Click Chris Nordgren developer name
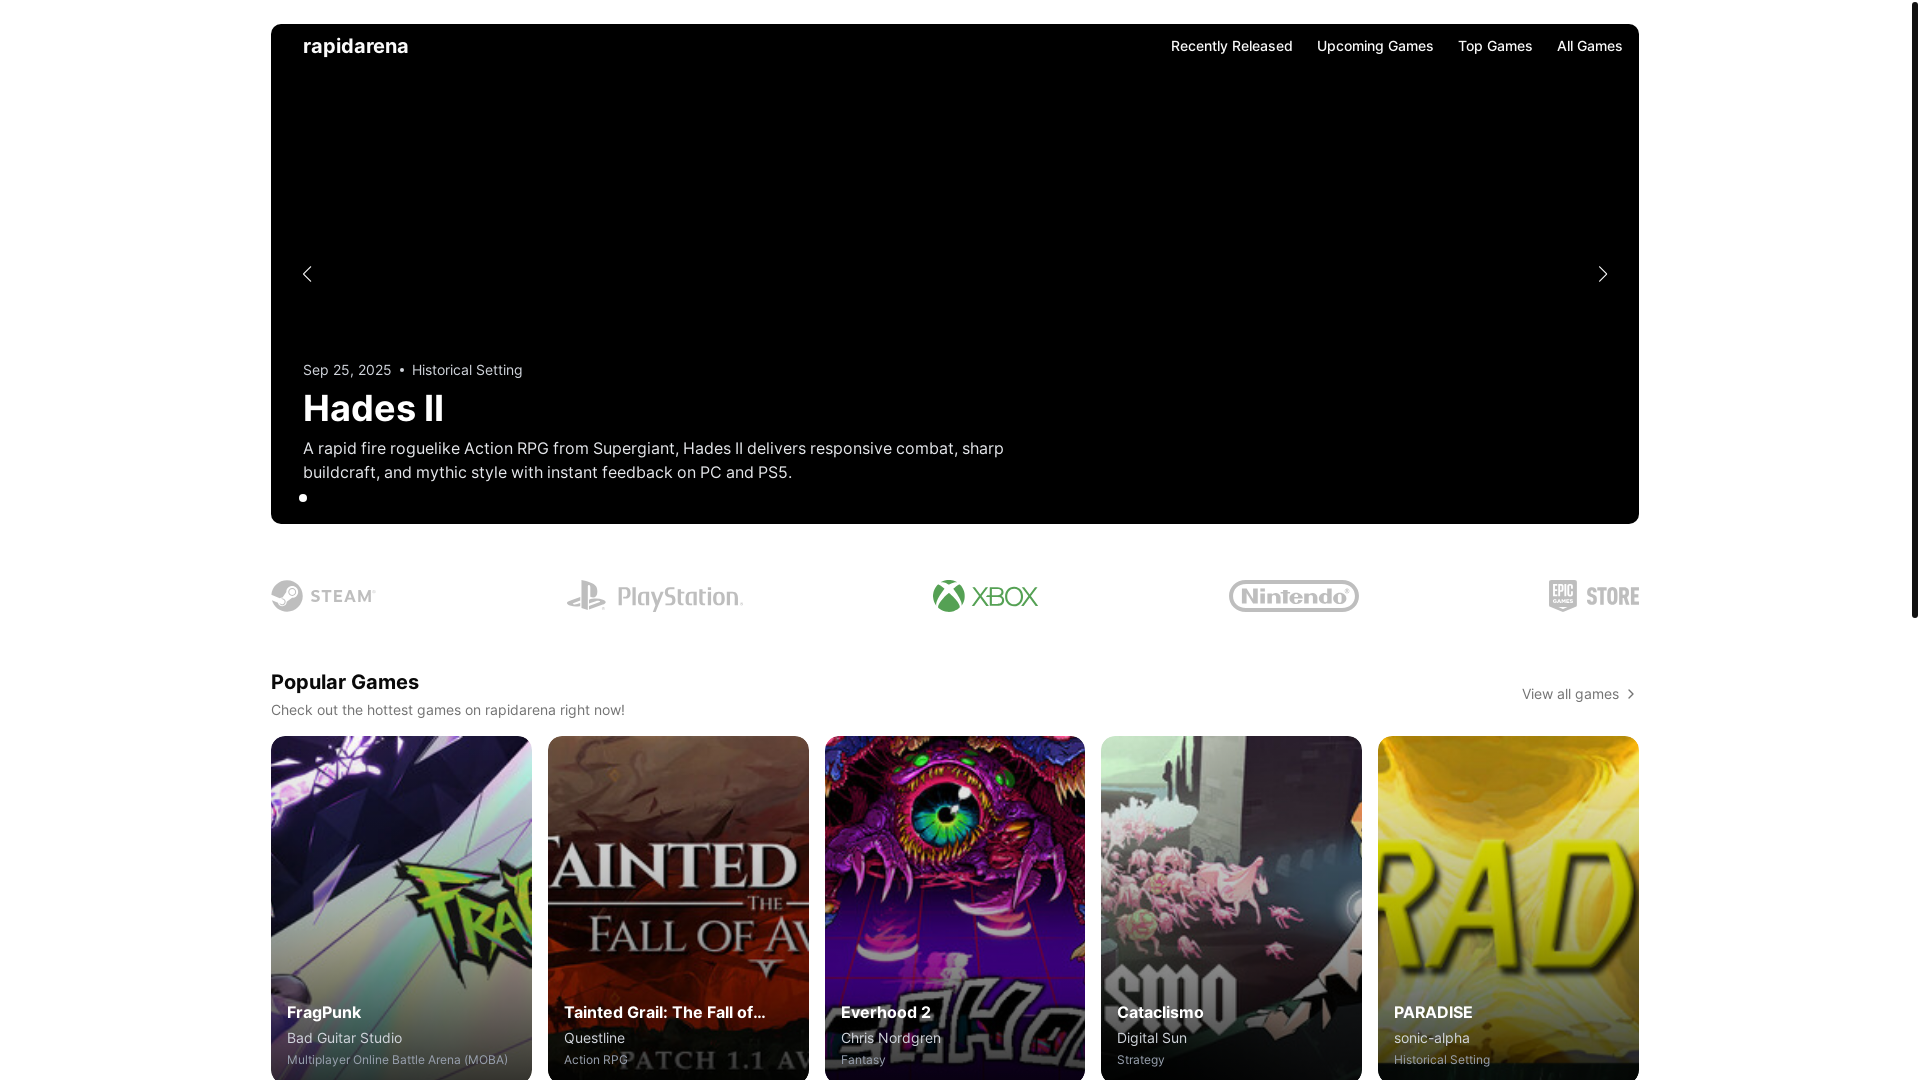 pos(890,1038)
